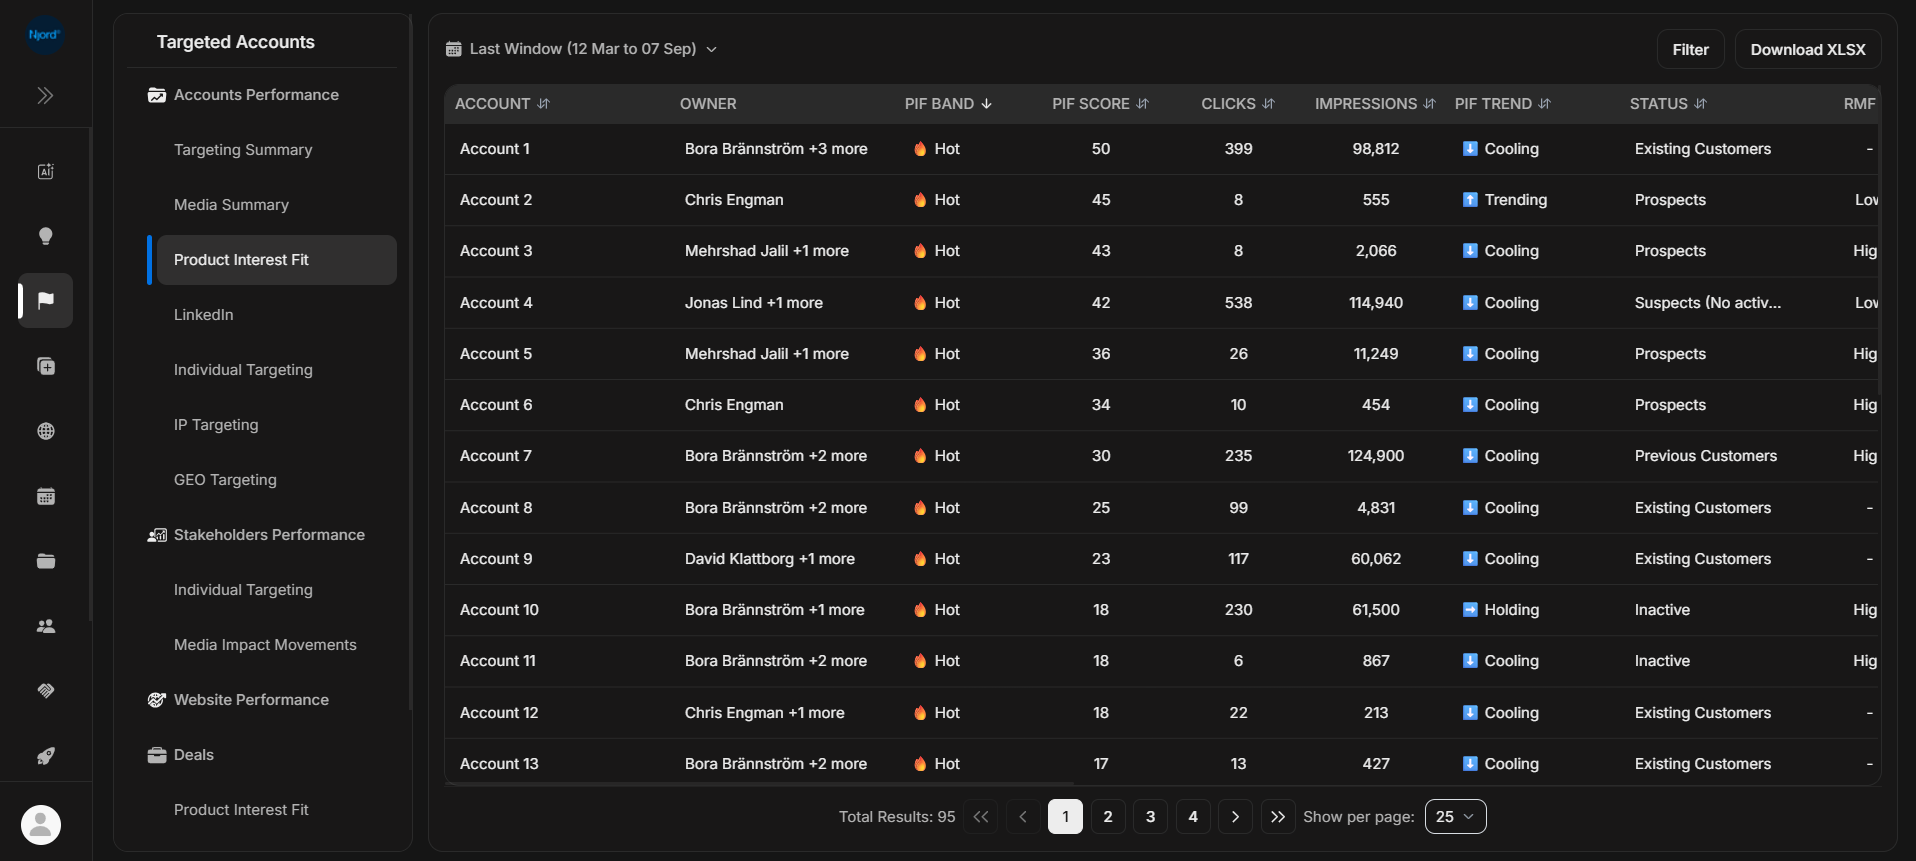The image size is (1916, 861).
Task: Jump to the last page of results
Action: (x=1278, y=817)
